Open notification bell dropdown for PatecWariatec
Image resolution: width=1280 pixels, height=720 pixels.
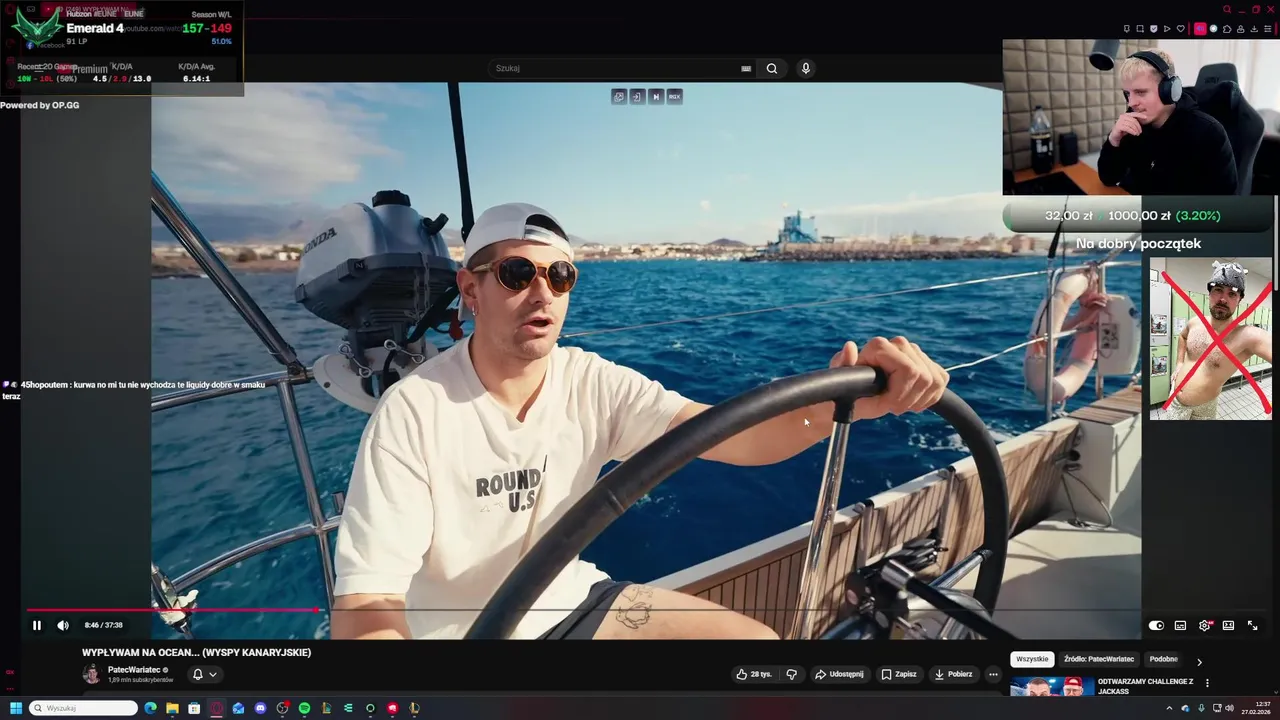click(204, 674)
